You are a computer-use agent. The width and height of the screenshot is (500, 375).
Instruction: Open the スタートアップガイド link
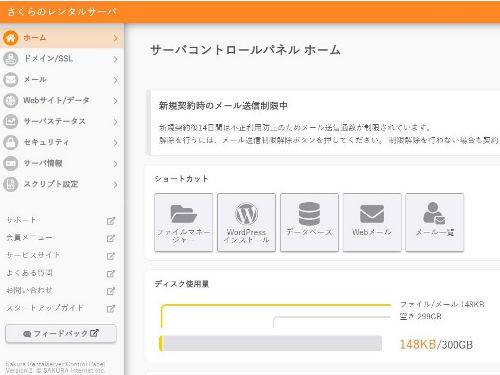pyautogui.click(x=45, y=308)
